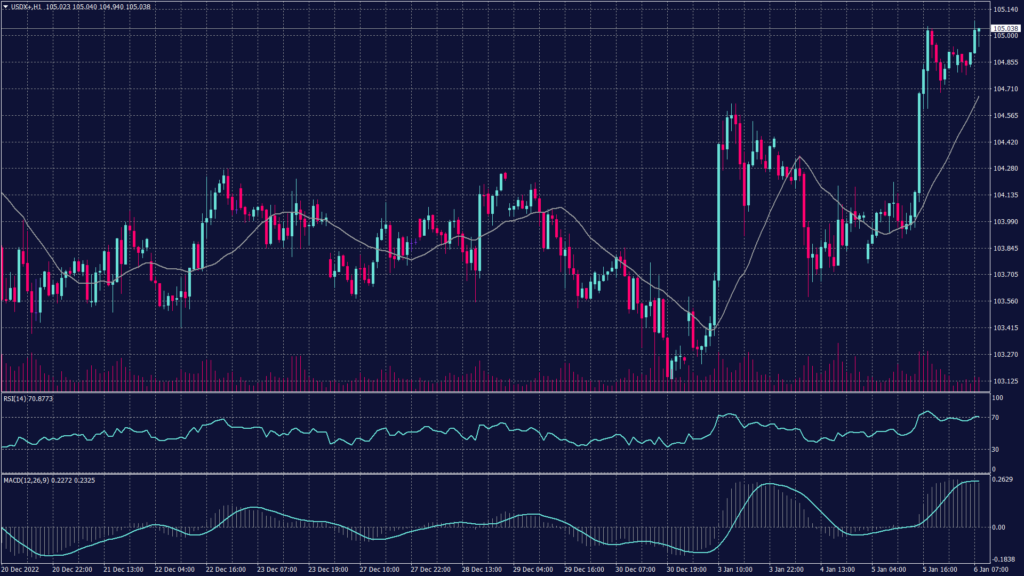Click the MACD 0.2629 scale label

[x=1003, y=480]
